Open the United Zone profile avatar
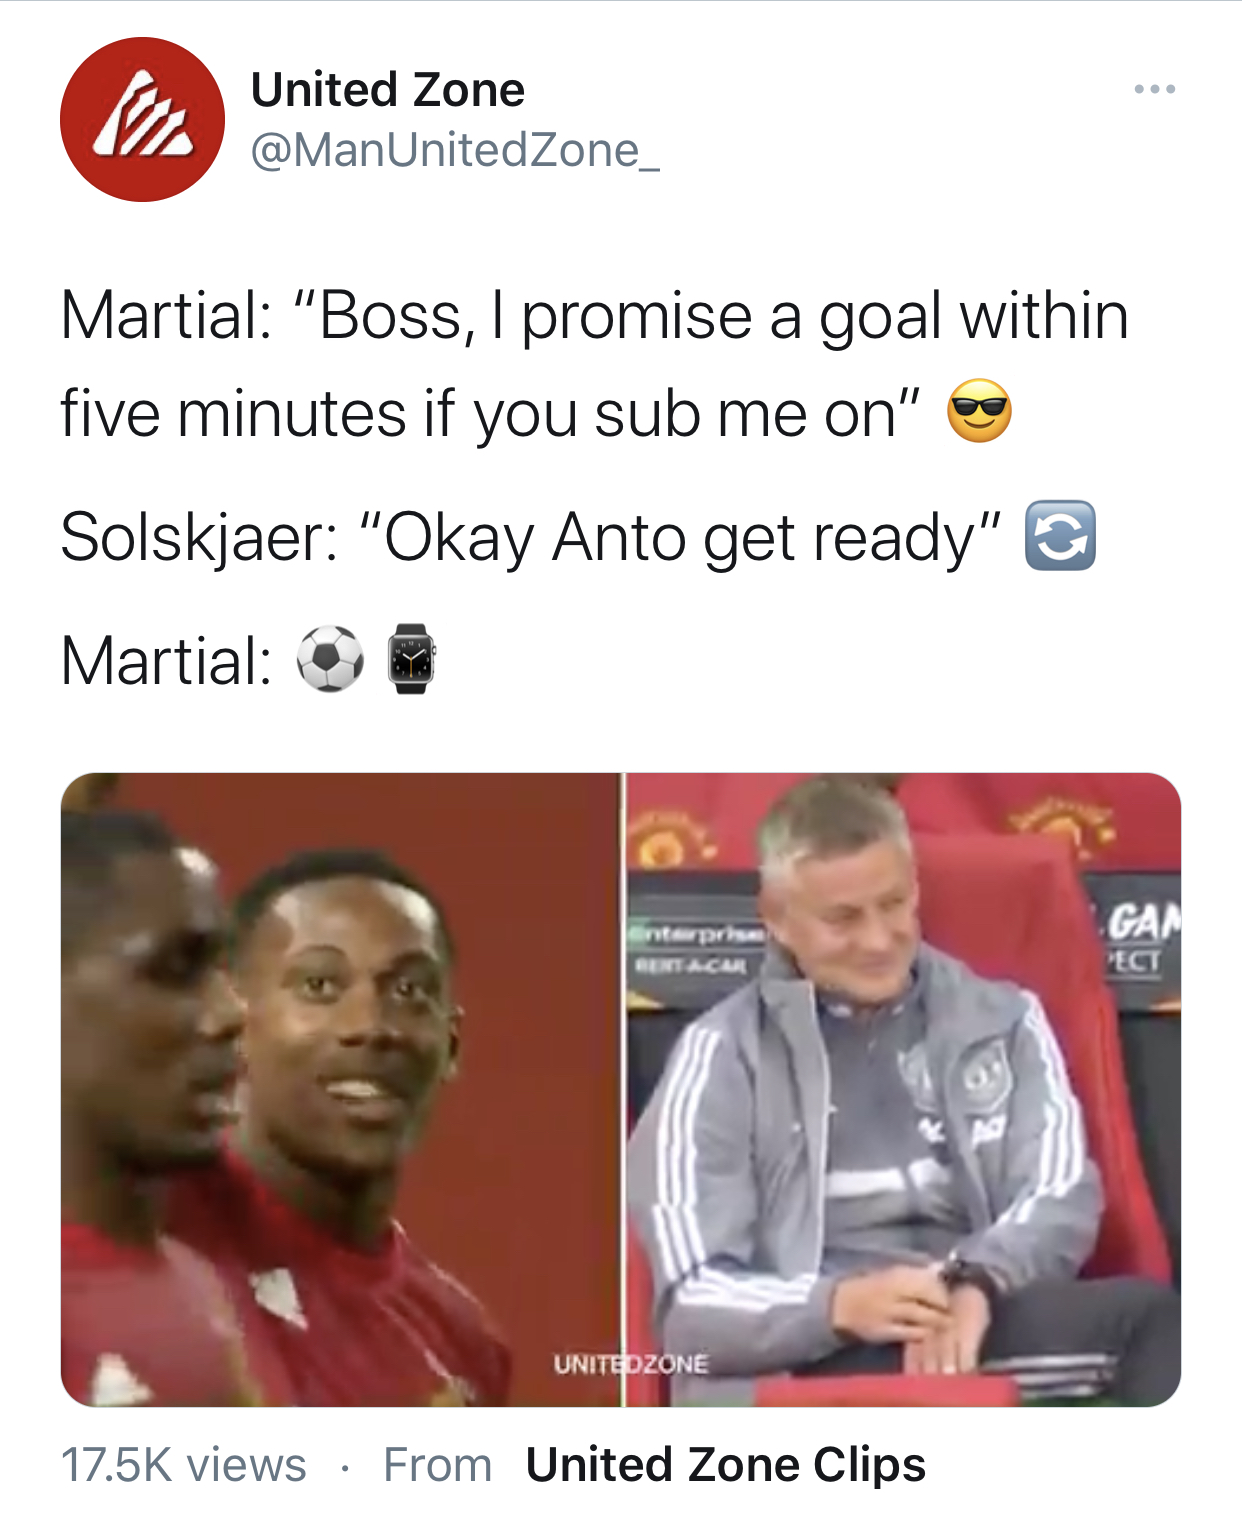 click(142, 119)
